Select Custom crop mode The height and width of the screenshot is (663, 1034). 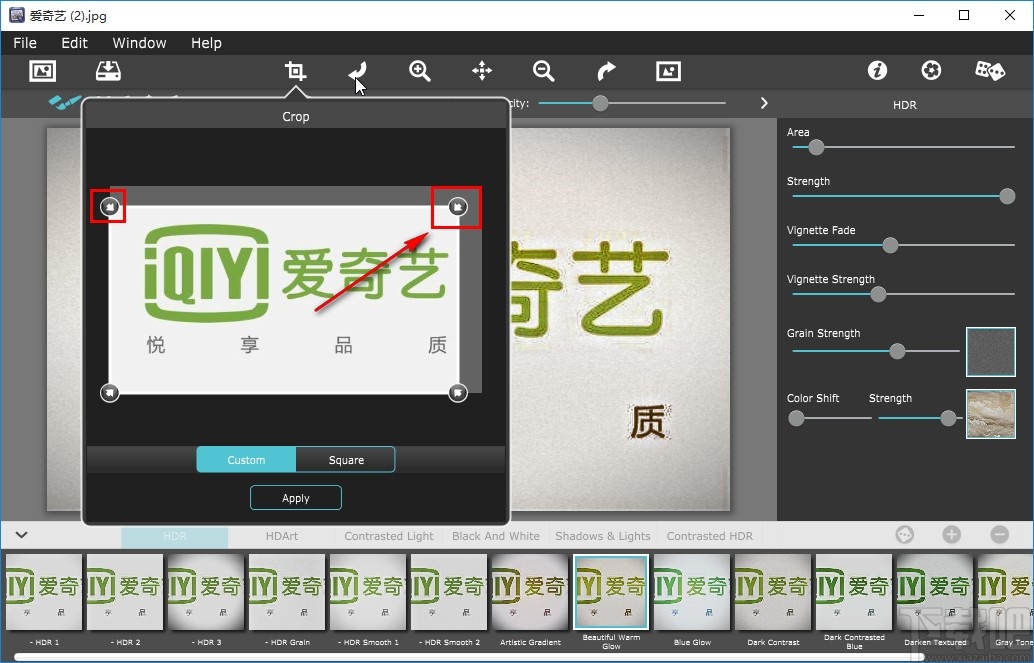coord(246,460)
